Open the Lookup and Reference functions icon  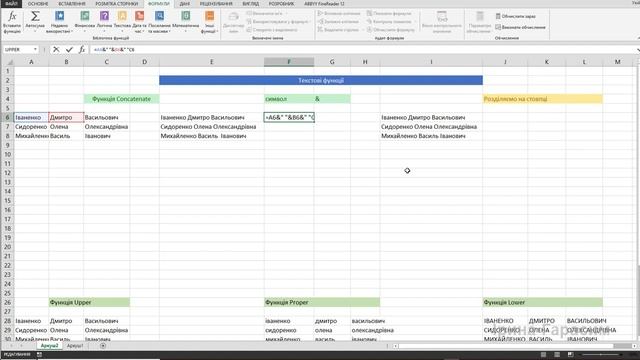tap(159, 16)
